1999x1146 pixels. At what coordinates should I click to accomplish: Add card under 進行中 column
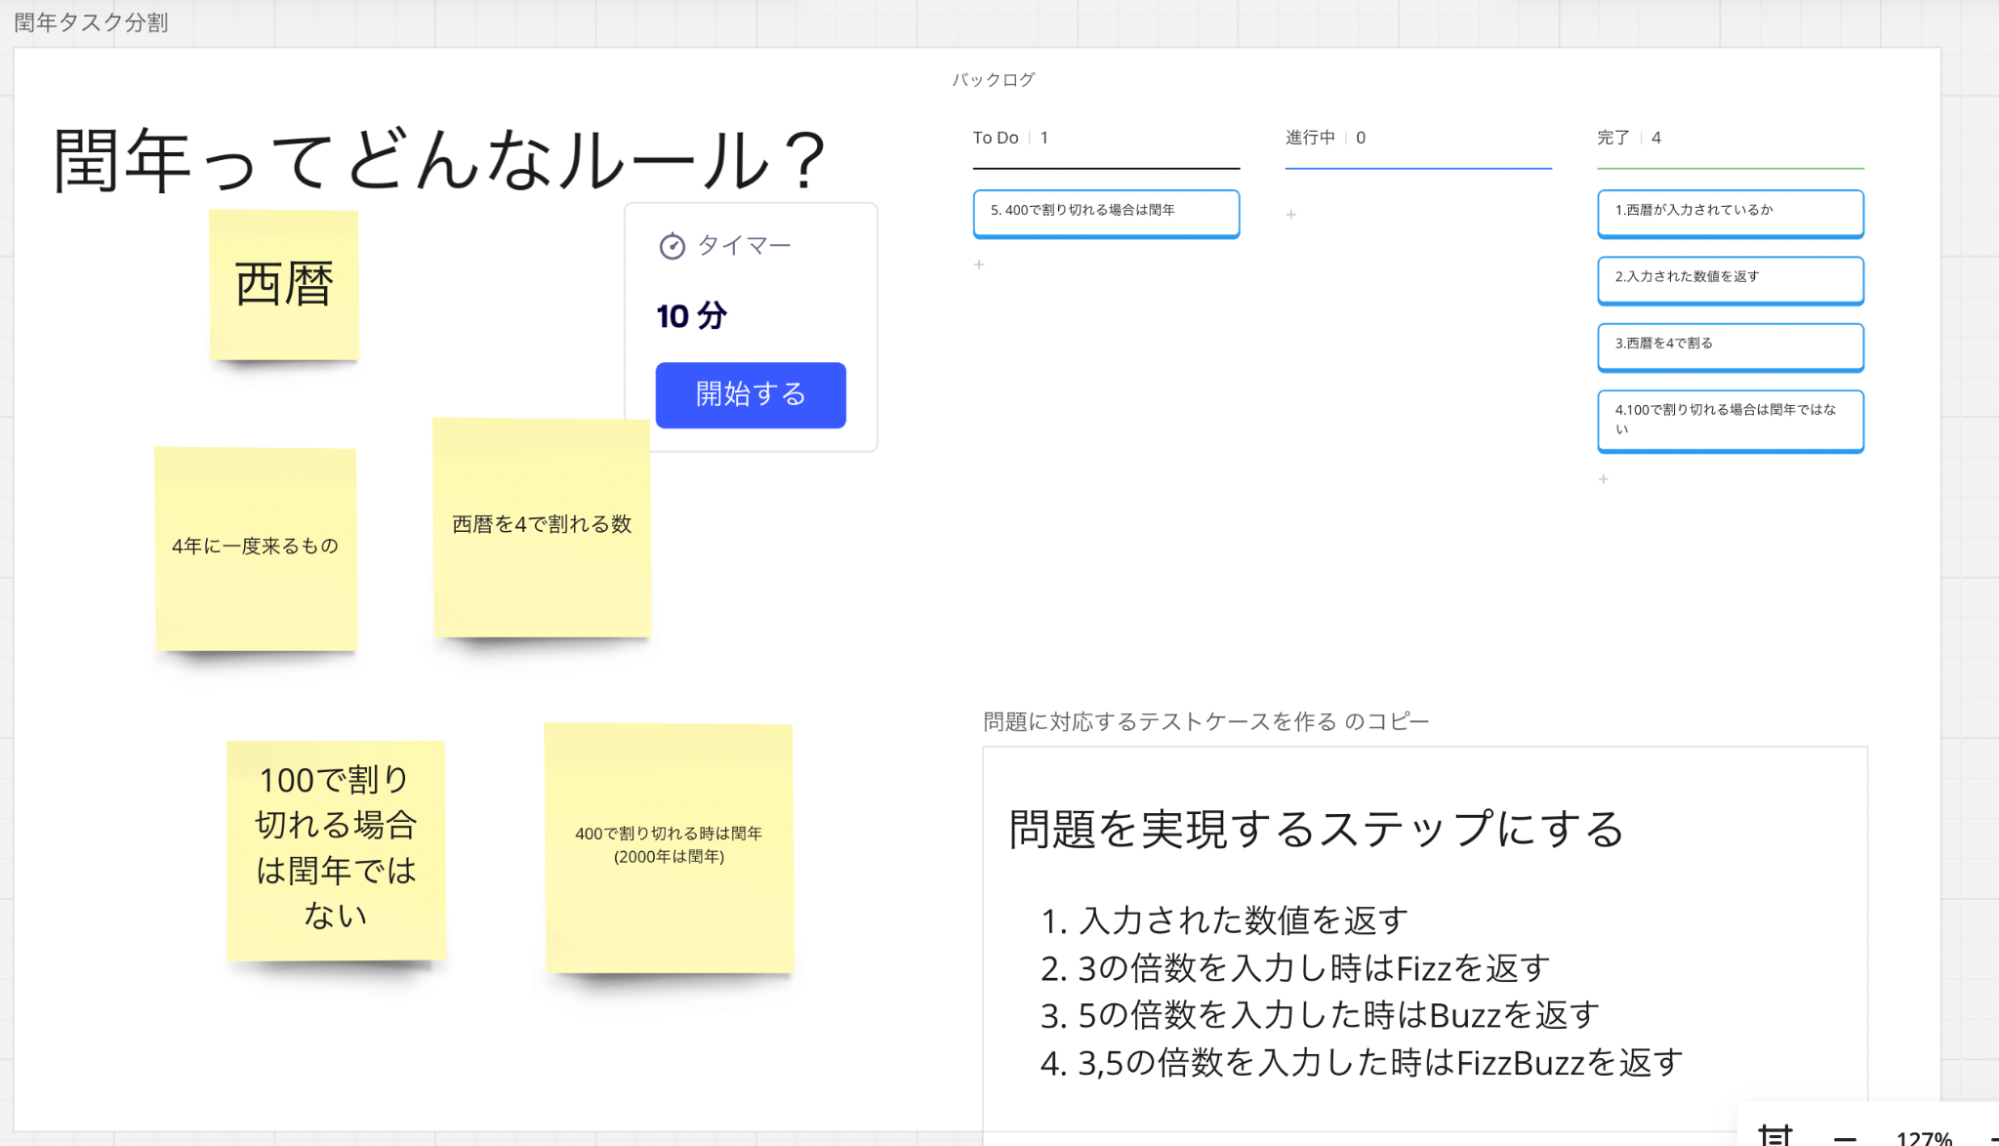[x=1291, y=215]
